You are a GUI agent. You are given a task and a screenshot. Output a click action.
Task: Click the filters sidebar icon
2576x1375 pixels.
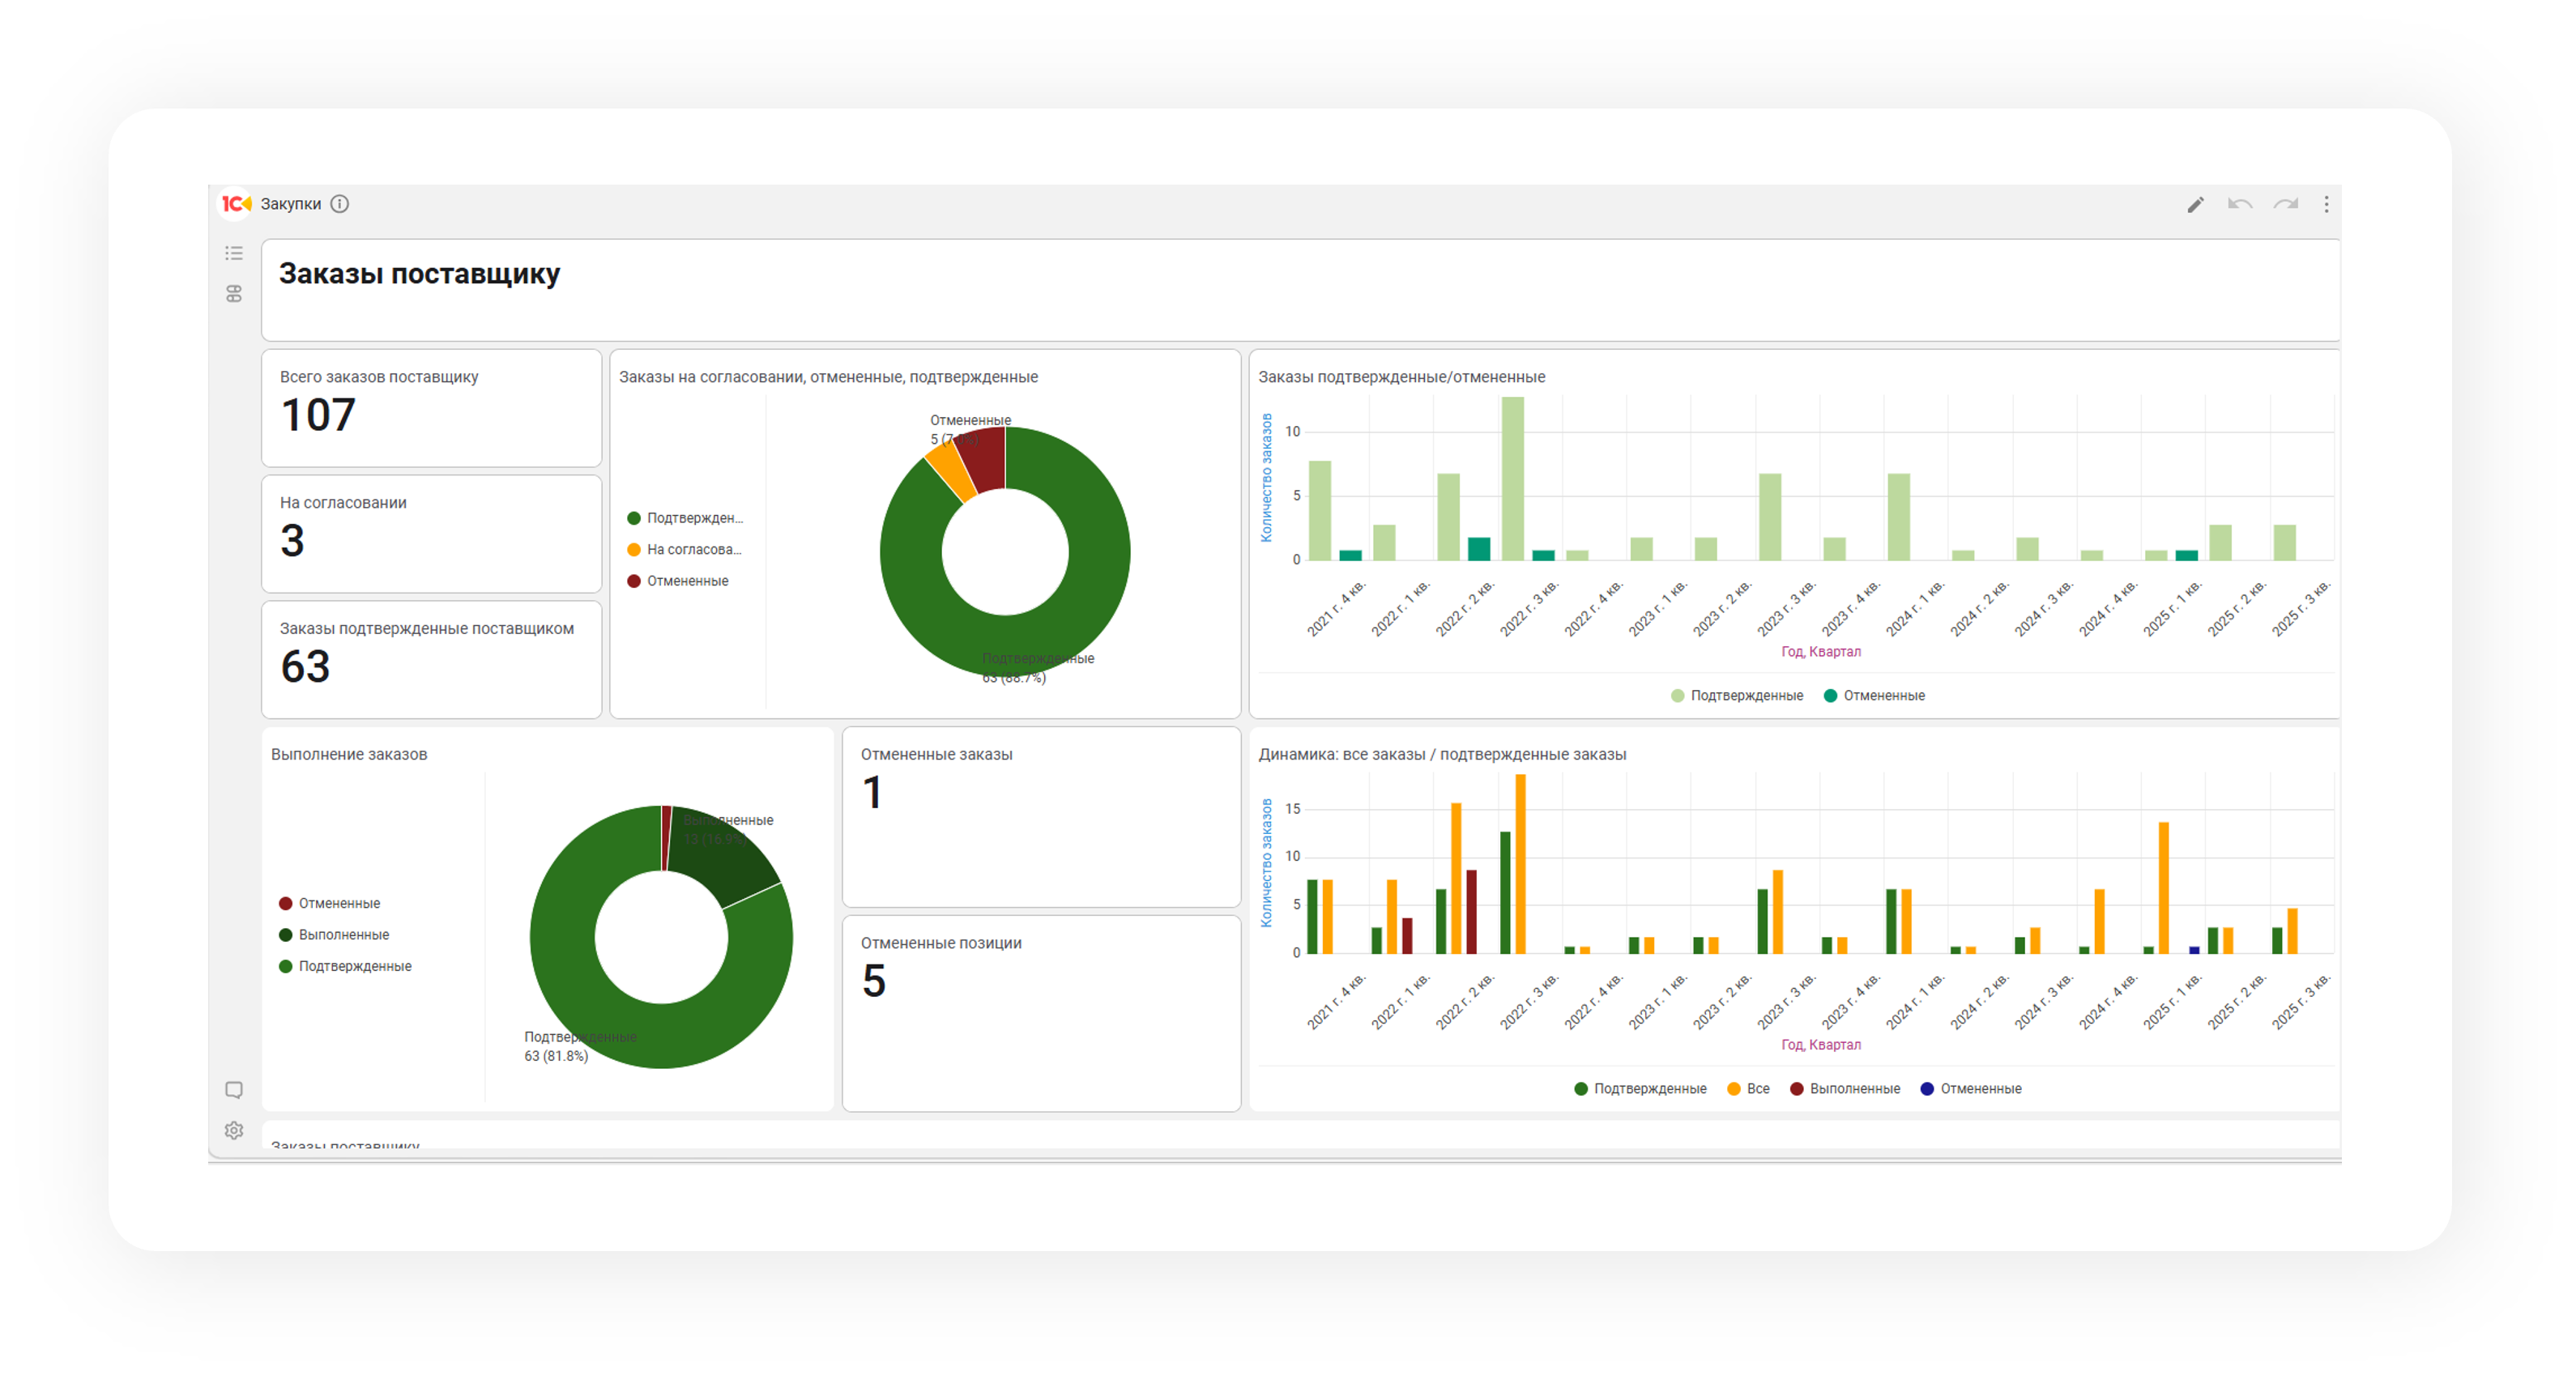(x=234, y=294)
